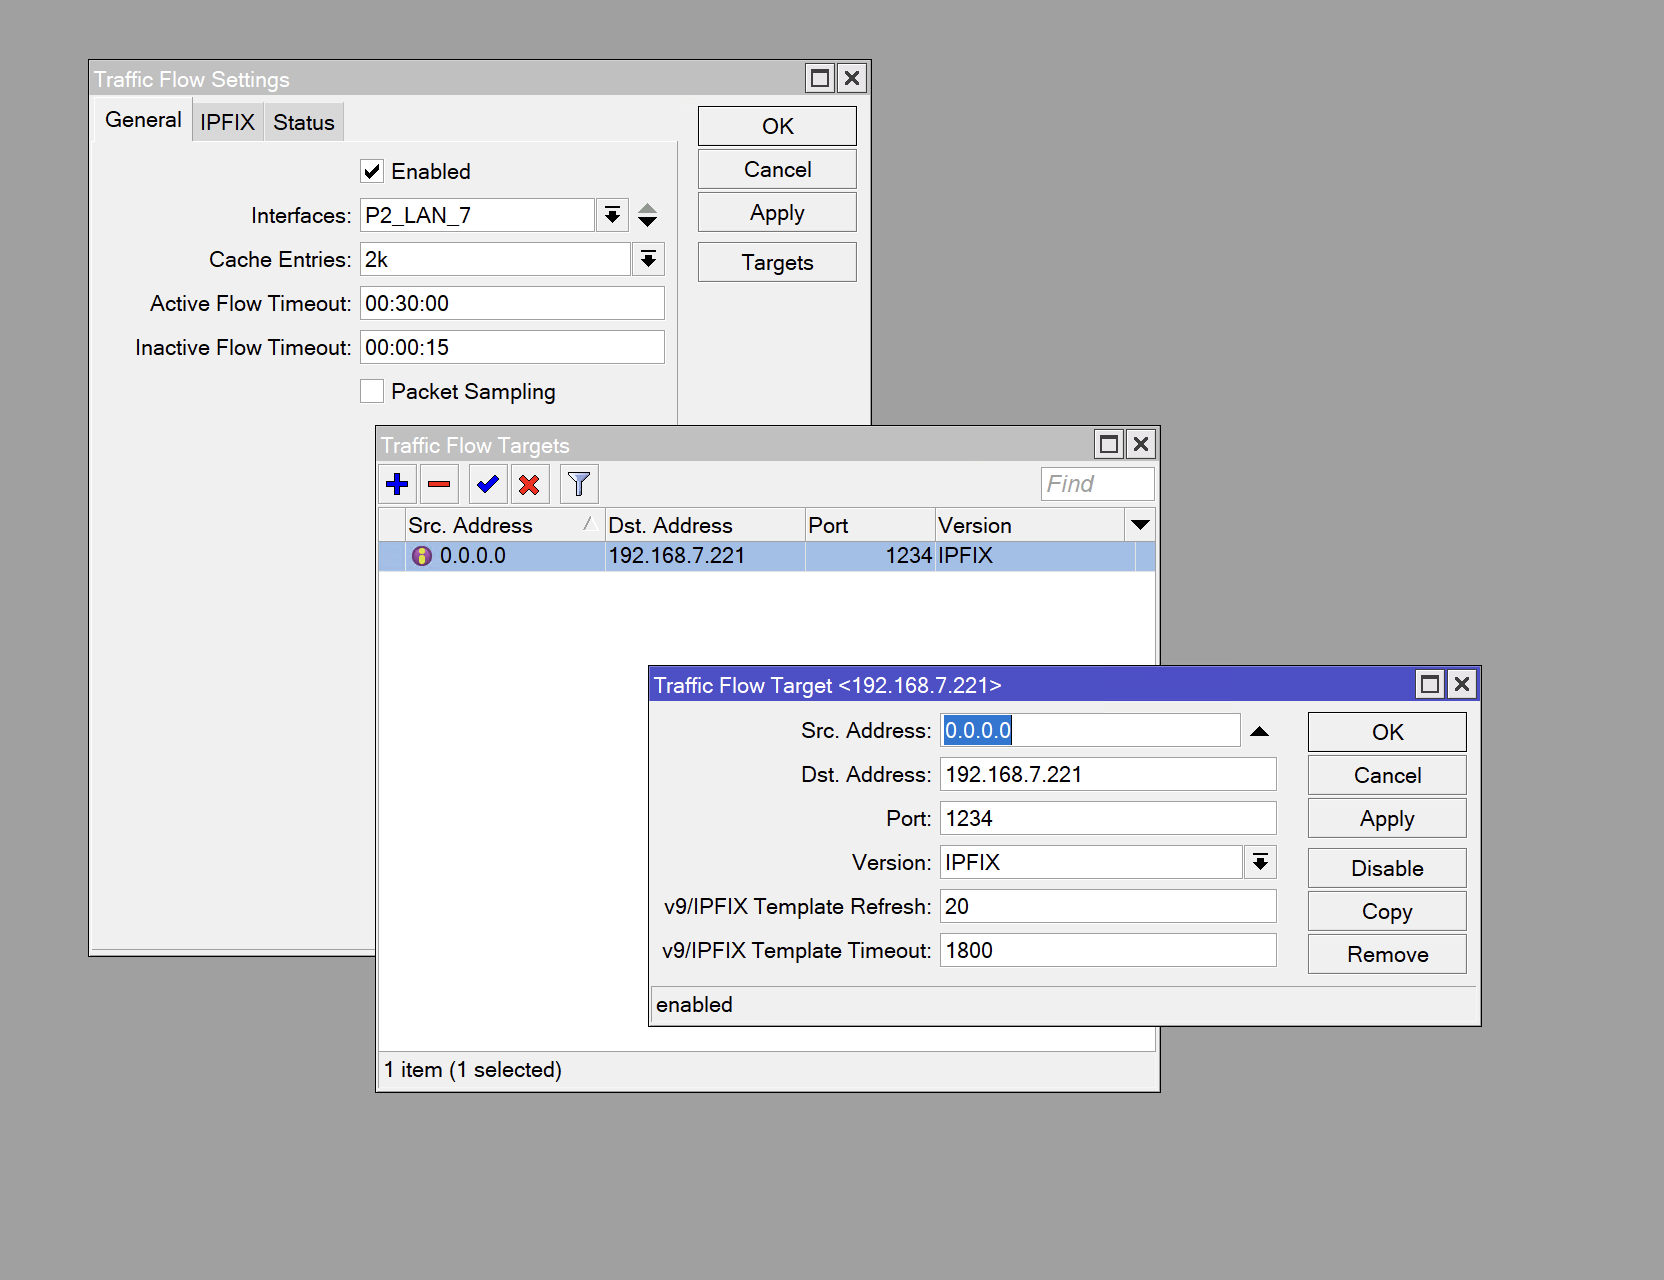The image size is (1664, 1280).
Task: Enable target with blue checkmark icon
Action: 488,484
